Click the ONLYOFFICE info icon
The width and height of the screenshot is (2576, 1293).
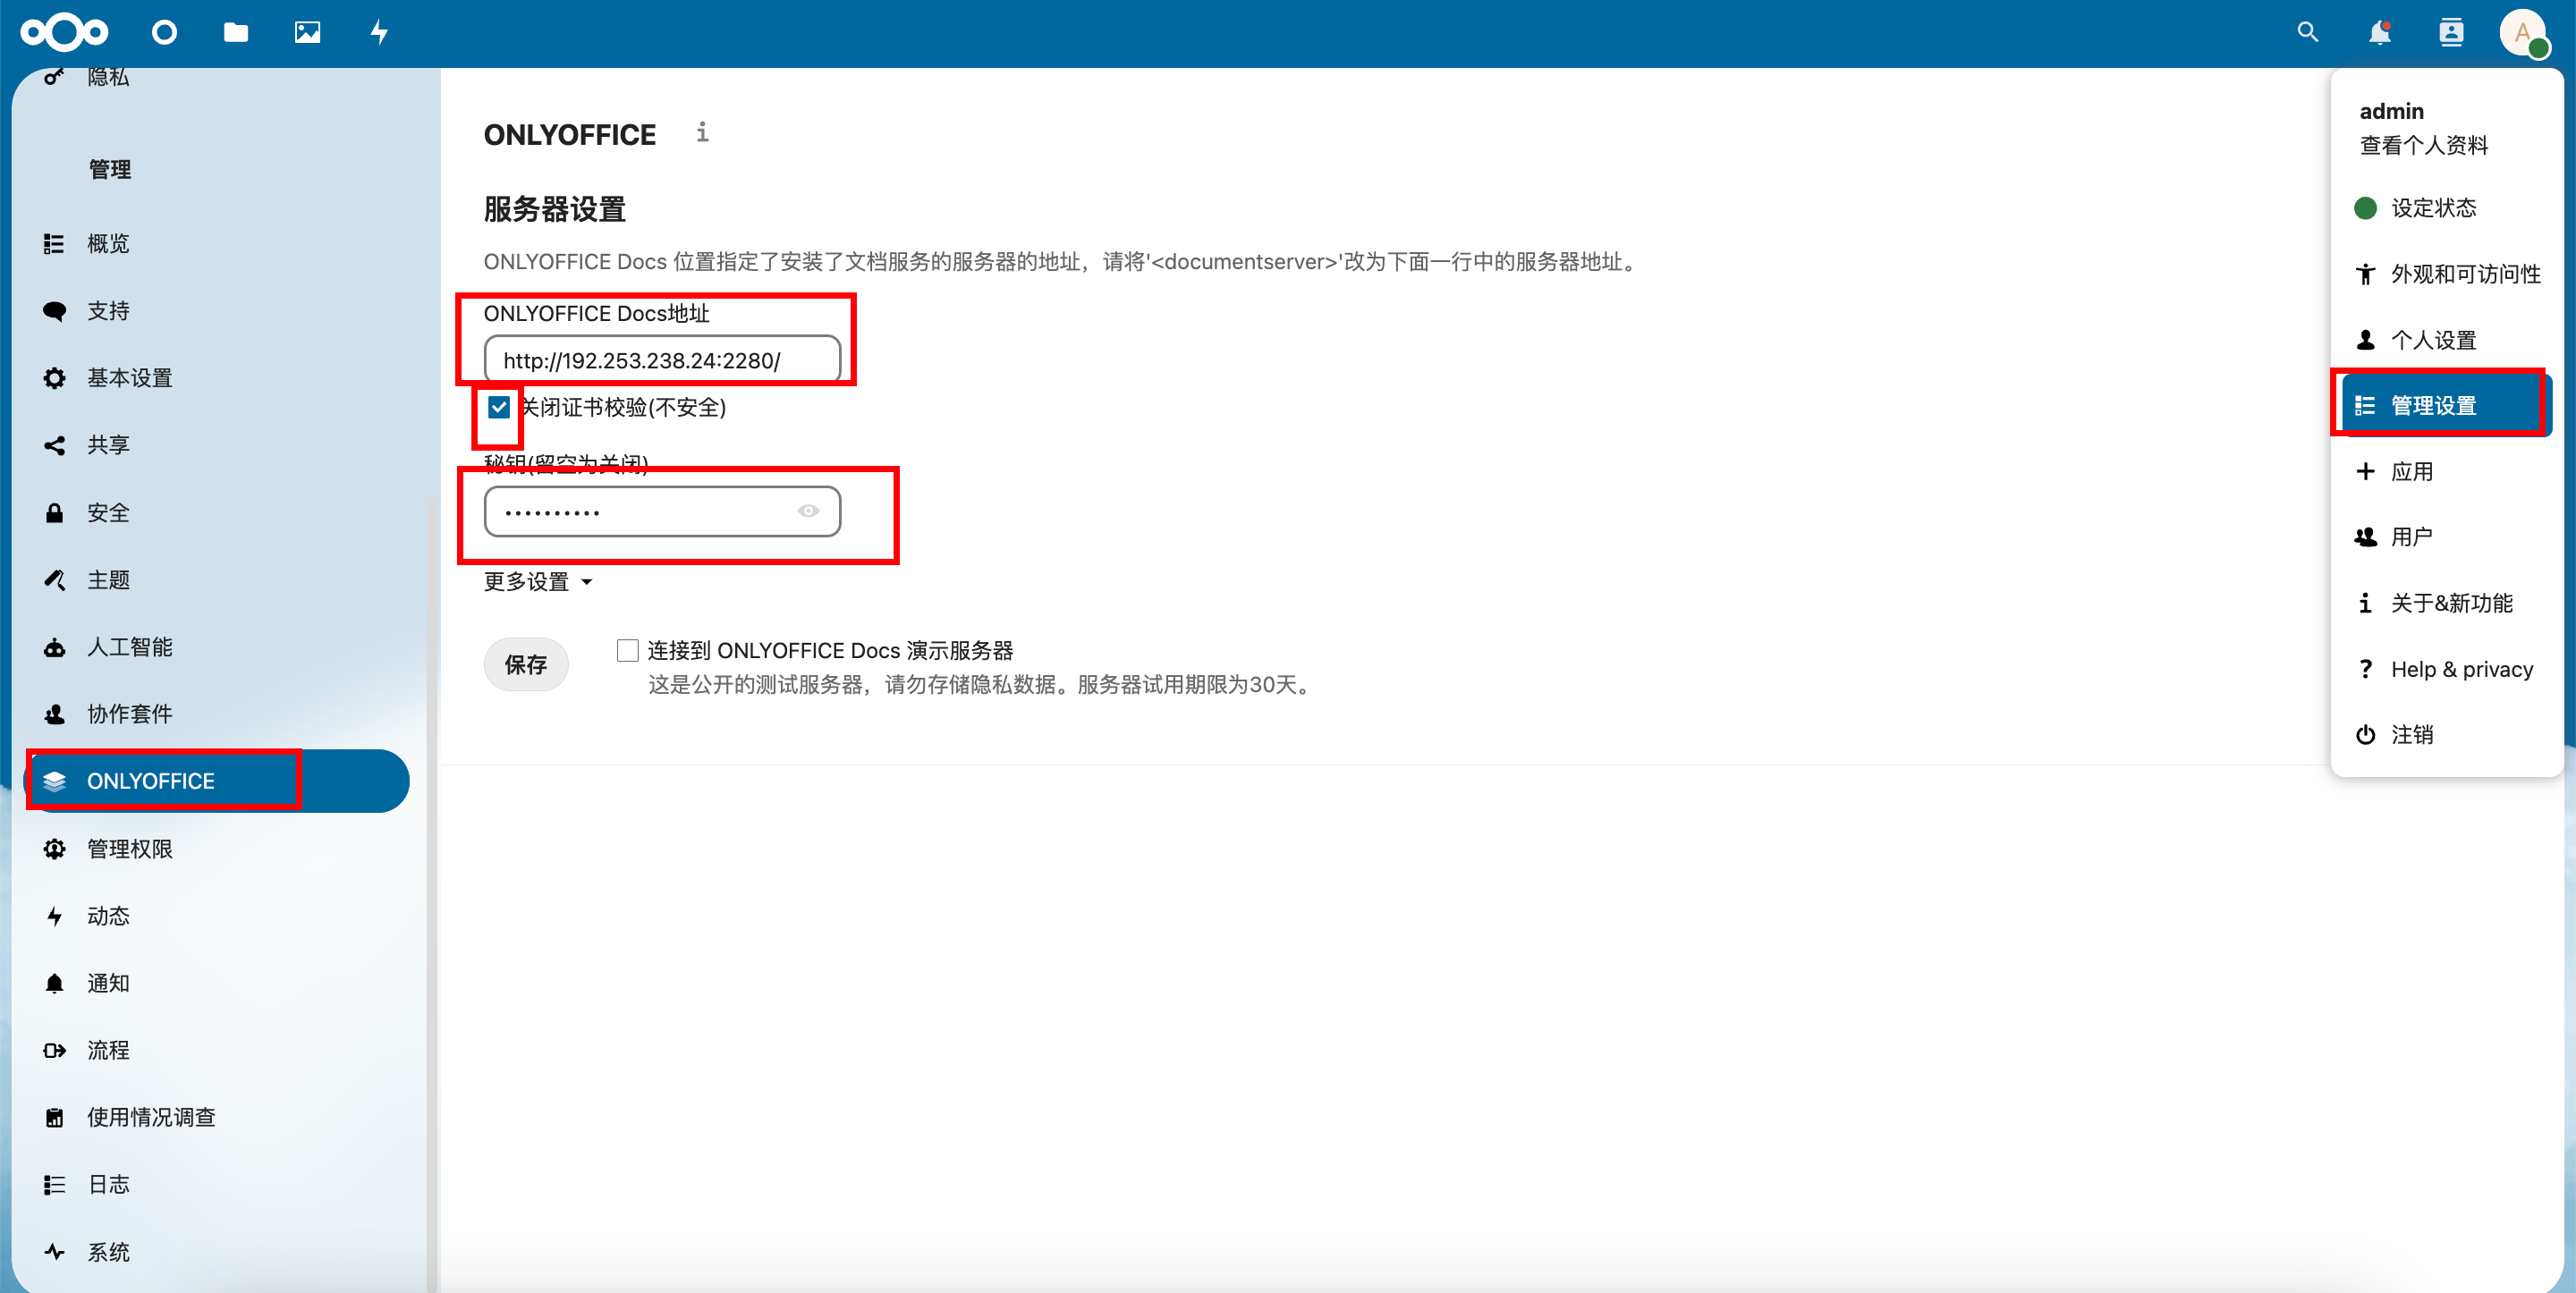click(x=703, y=132)
